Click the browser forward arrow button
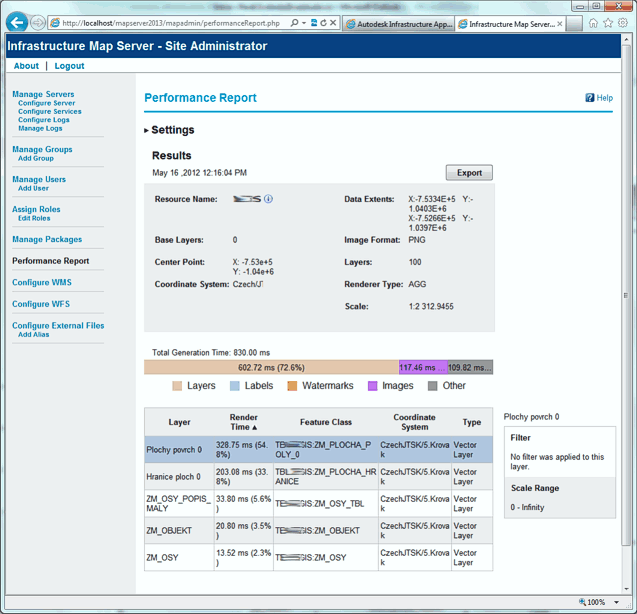637x614 pixels. [x=38, y=23]
